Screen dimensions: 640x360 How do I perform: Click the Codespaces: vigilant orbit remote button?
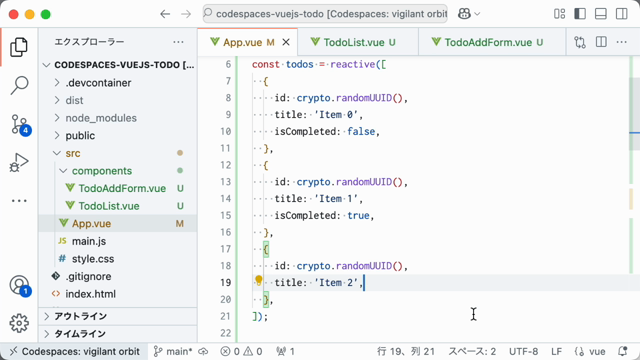click(x=74, y=351)
